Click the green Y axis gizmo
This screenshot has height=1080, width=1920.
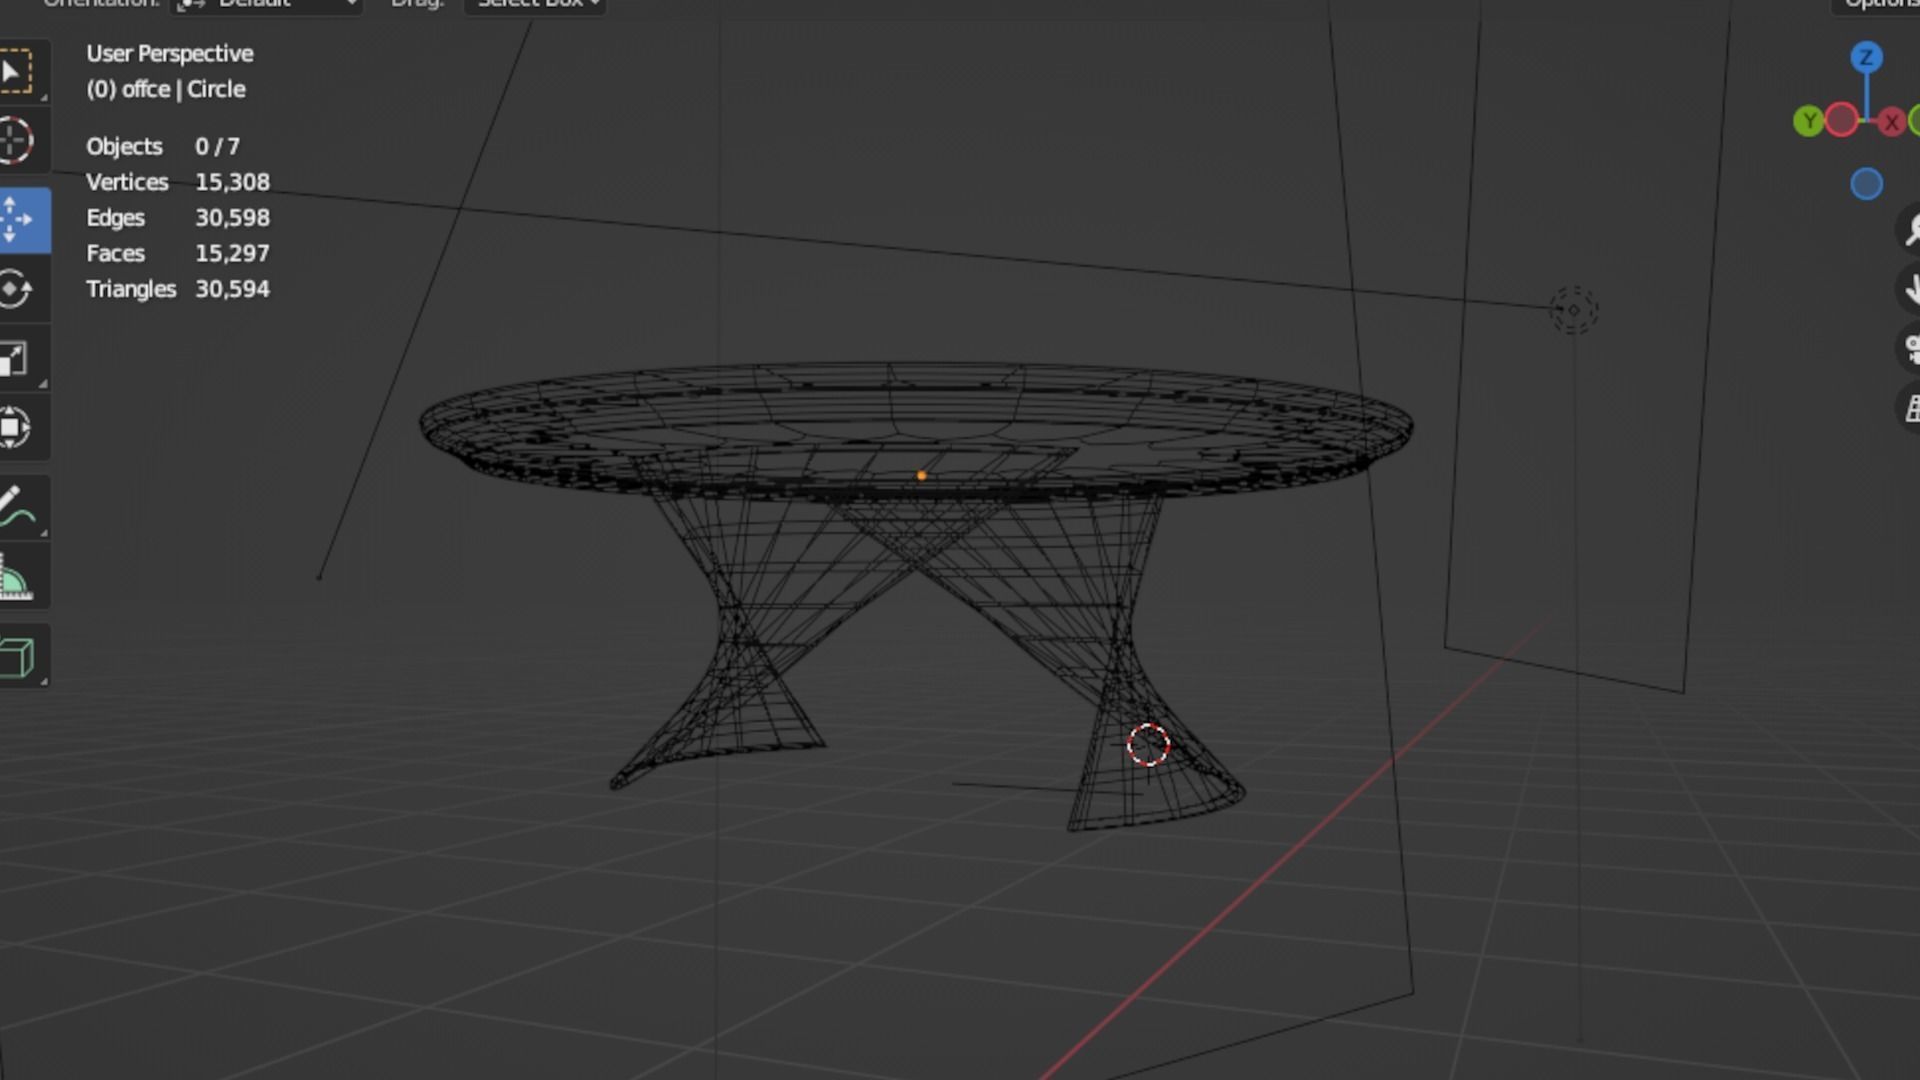pyautogui.click(x=1808, y=121)
